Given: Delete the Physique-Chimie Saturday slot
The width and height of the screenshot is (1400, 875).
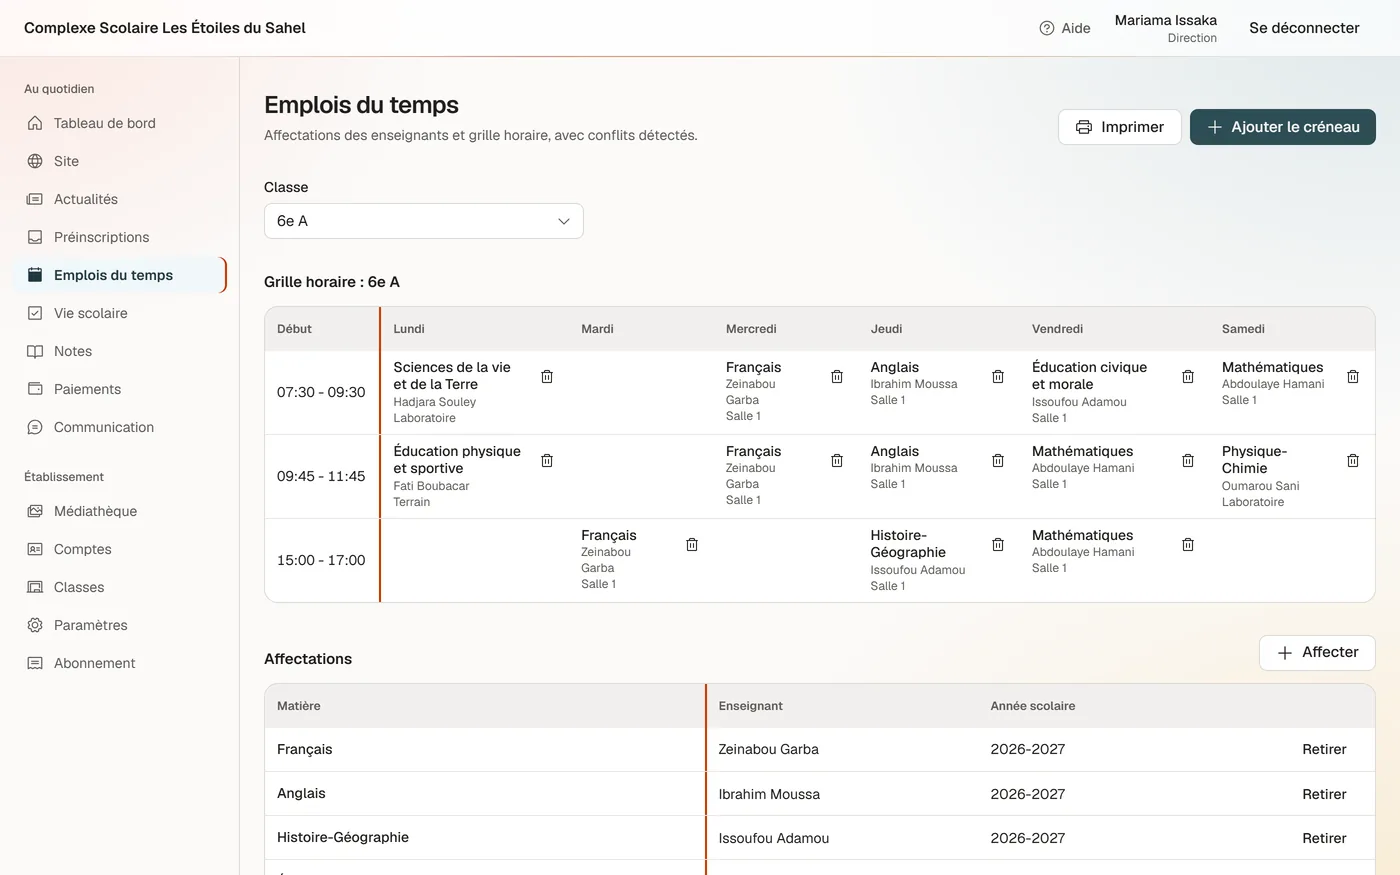Looking at the screenshot, I should 1353,461.
